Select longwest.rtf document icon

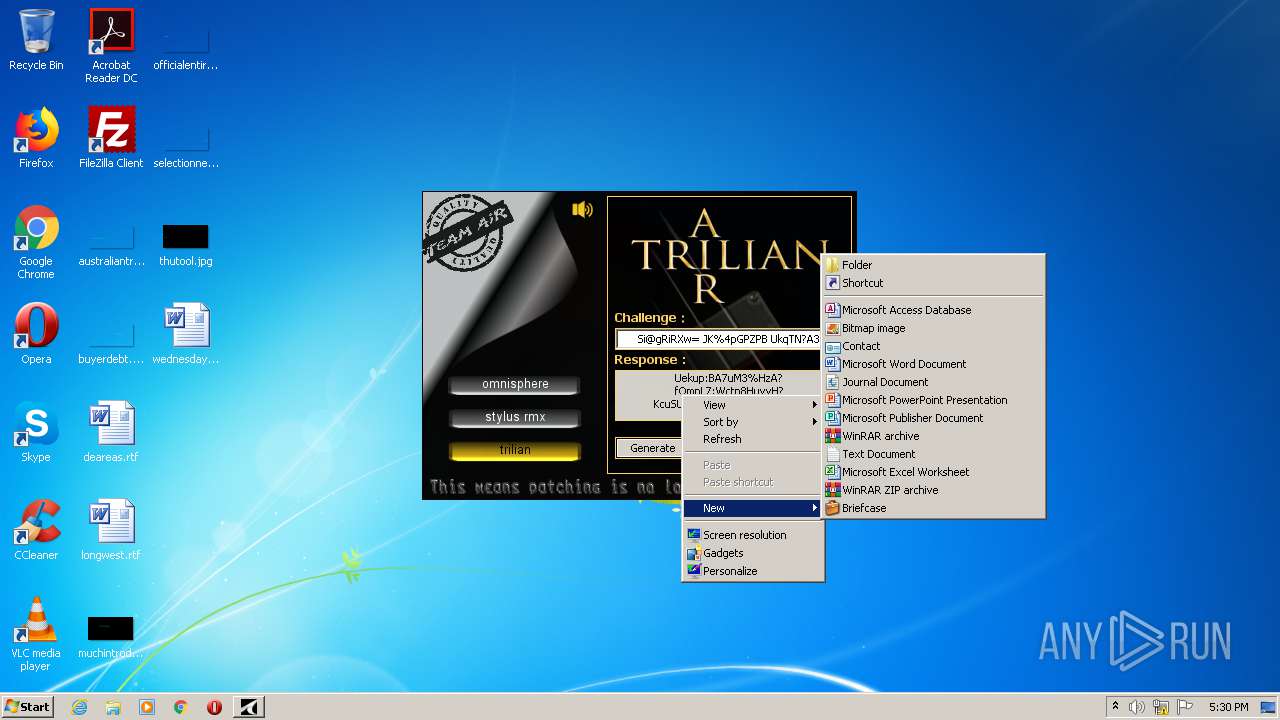click(111, 530)
